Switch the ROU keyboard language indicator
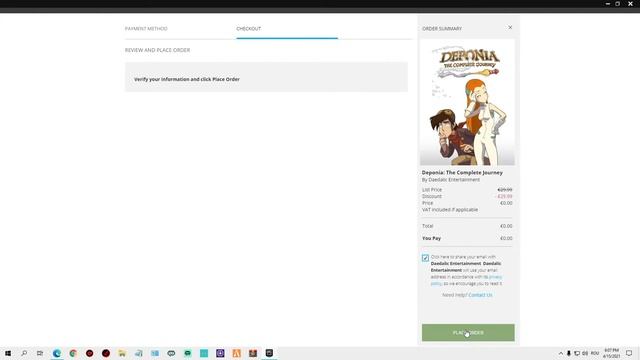 click(x=595, y=353)
